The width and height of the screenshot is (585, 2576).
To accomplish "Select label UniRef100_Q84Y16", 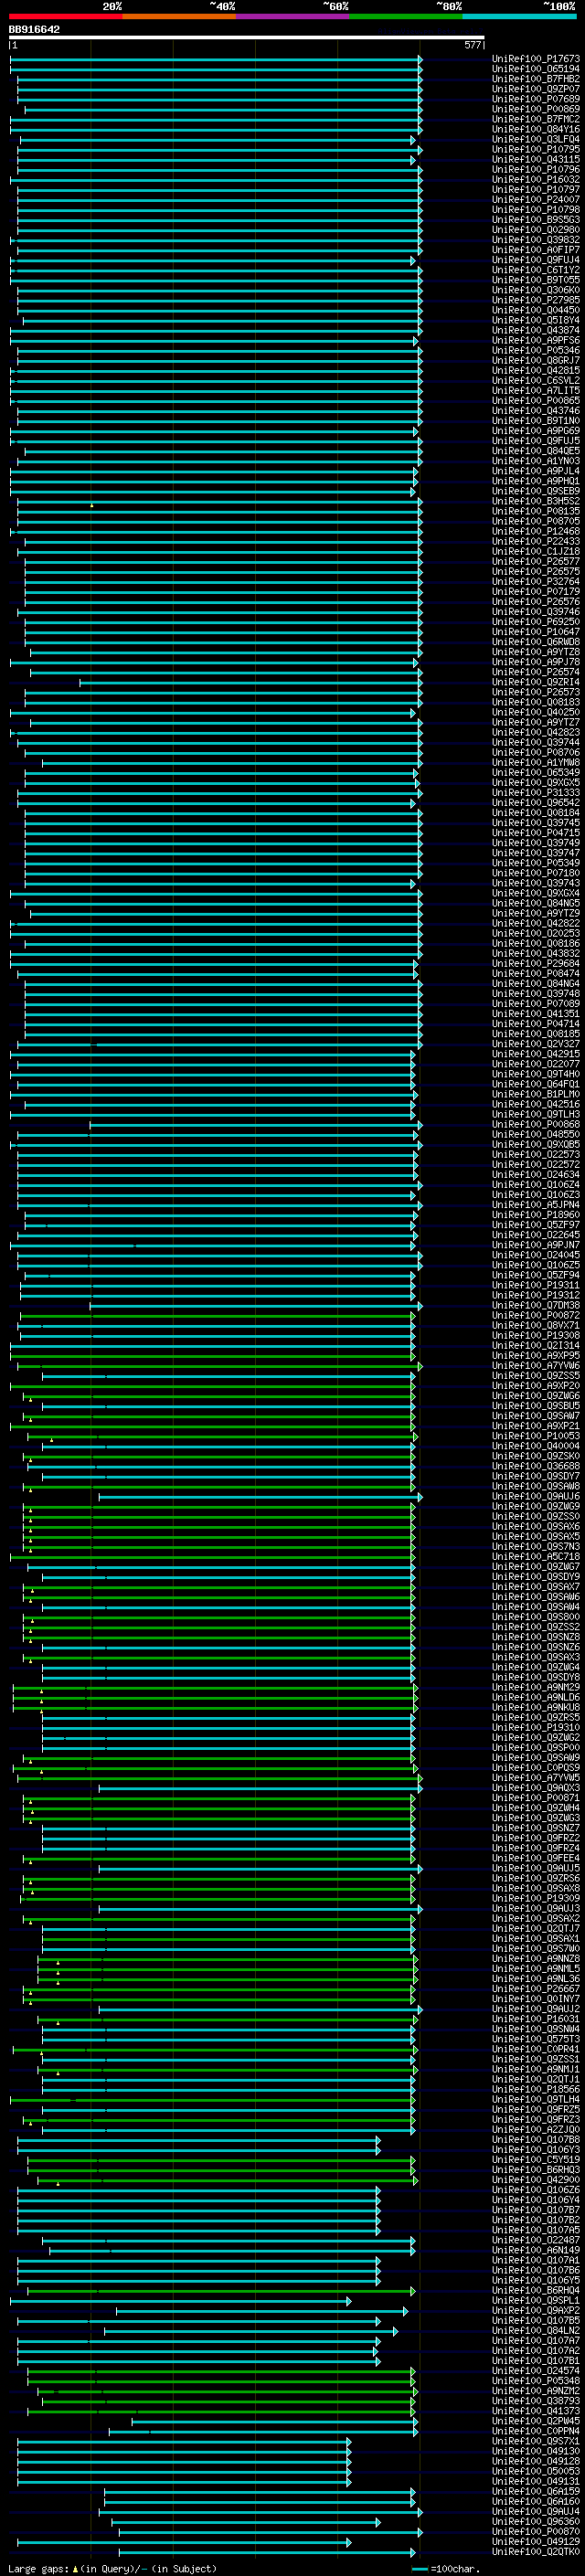I will click(x=536, y=129).
